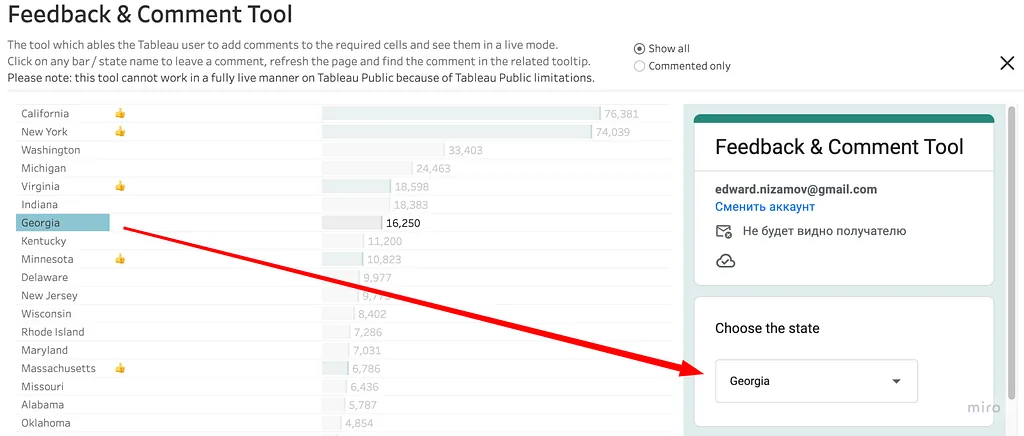Click the Michigan bar labeled 24,463

pos(367,168)
